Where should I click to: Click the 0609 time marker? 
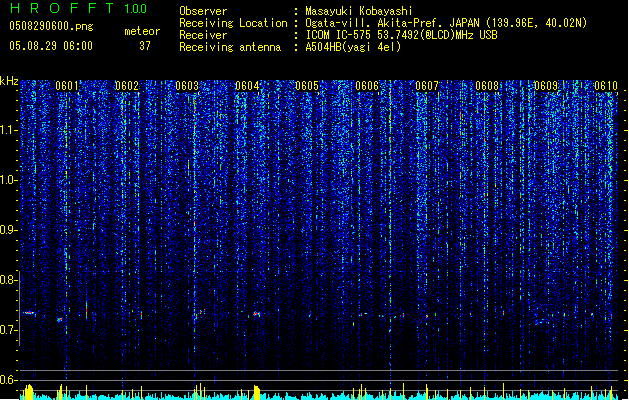click(546, 86)
